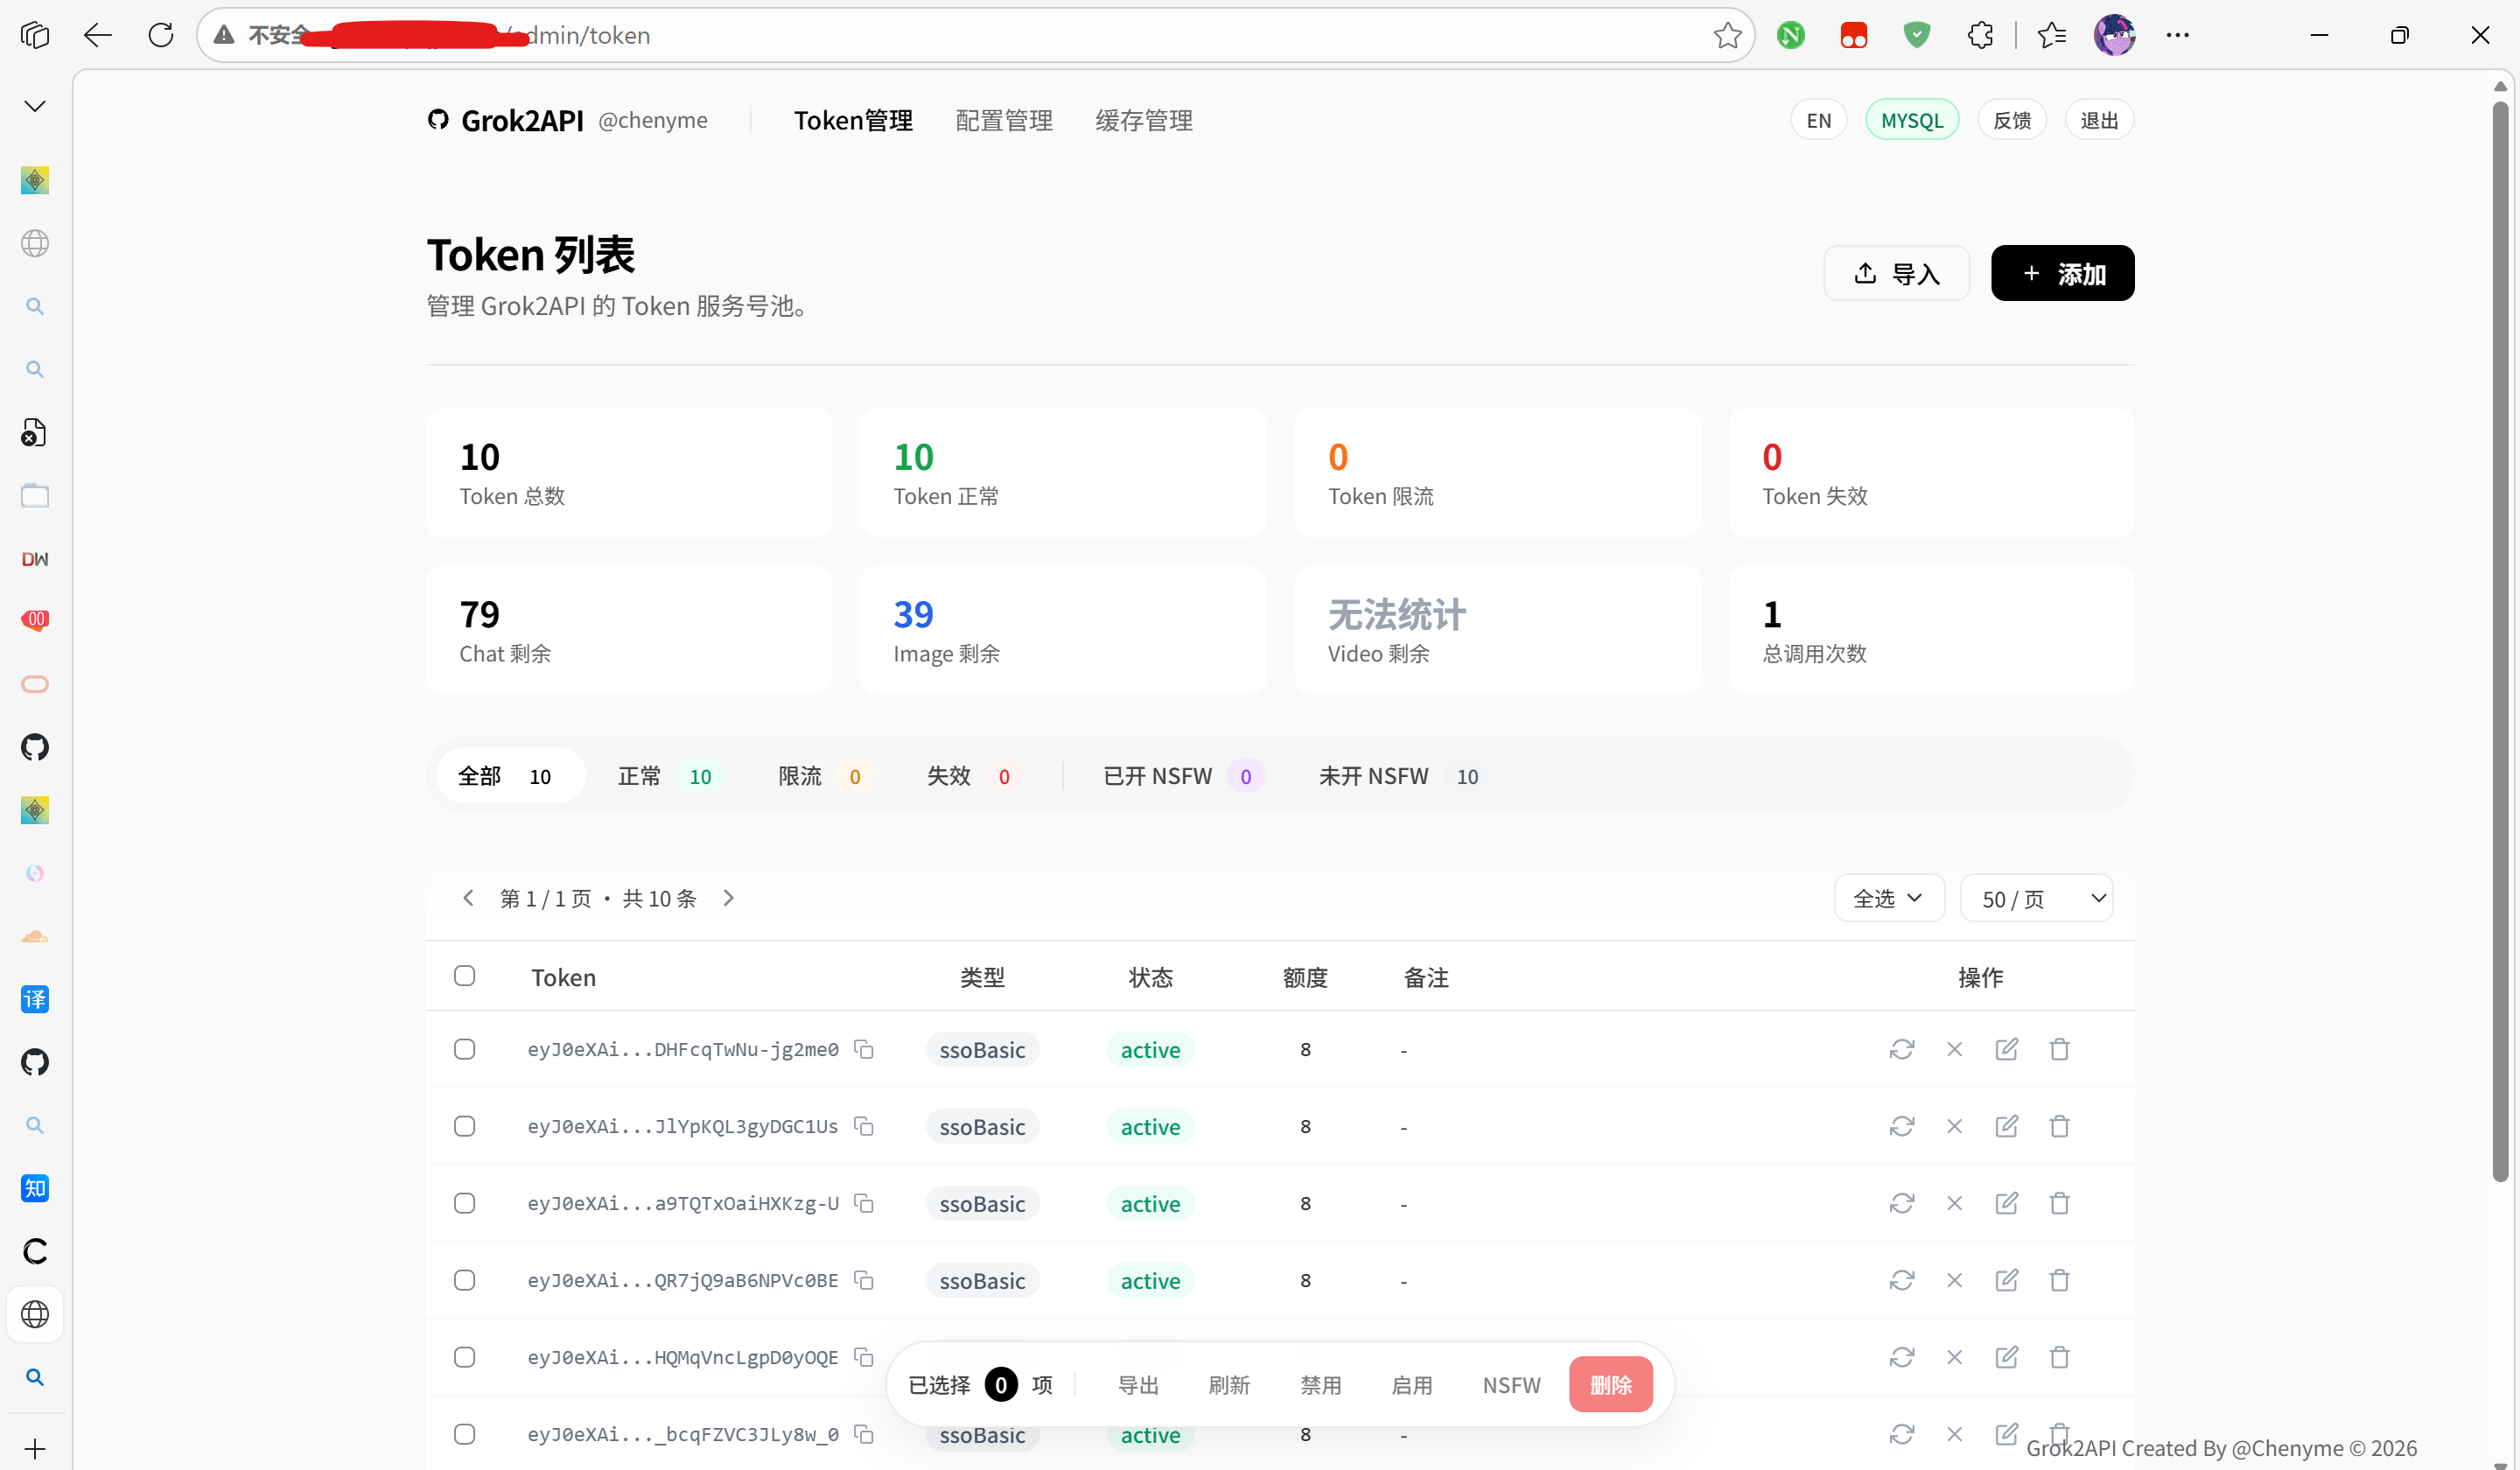The image size is (2520, 1470).
Task: Check the a9TQTxOaiHXKzg-U token checkbox
Action: (464, 1203)
